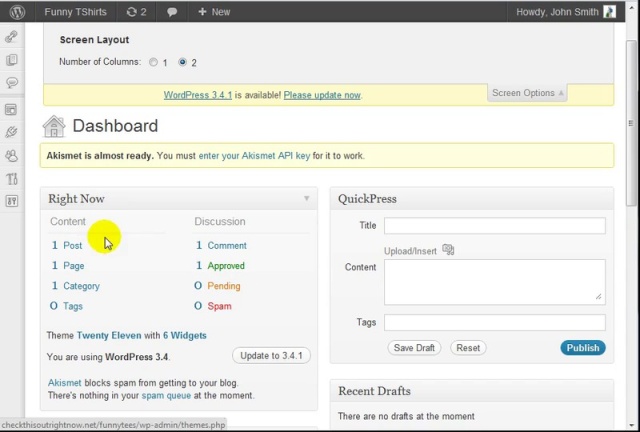Collapse the Right Now widget arrow
This screenshot has width=640, height=432.
point(307,198)
